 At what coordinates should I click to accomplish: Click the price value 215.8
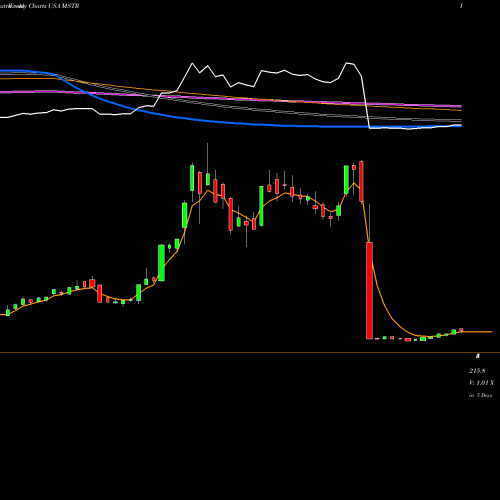click(477, 371)
